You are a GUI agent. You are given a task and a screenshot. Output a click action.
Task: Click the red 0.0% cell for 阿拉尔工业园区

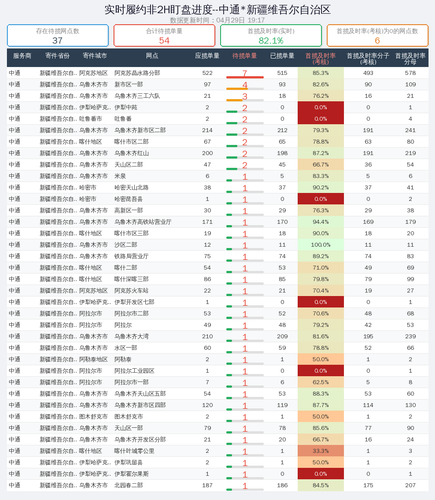pyautogui.click(x=320, y=371)
